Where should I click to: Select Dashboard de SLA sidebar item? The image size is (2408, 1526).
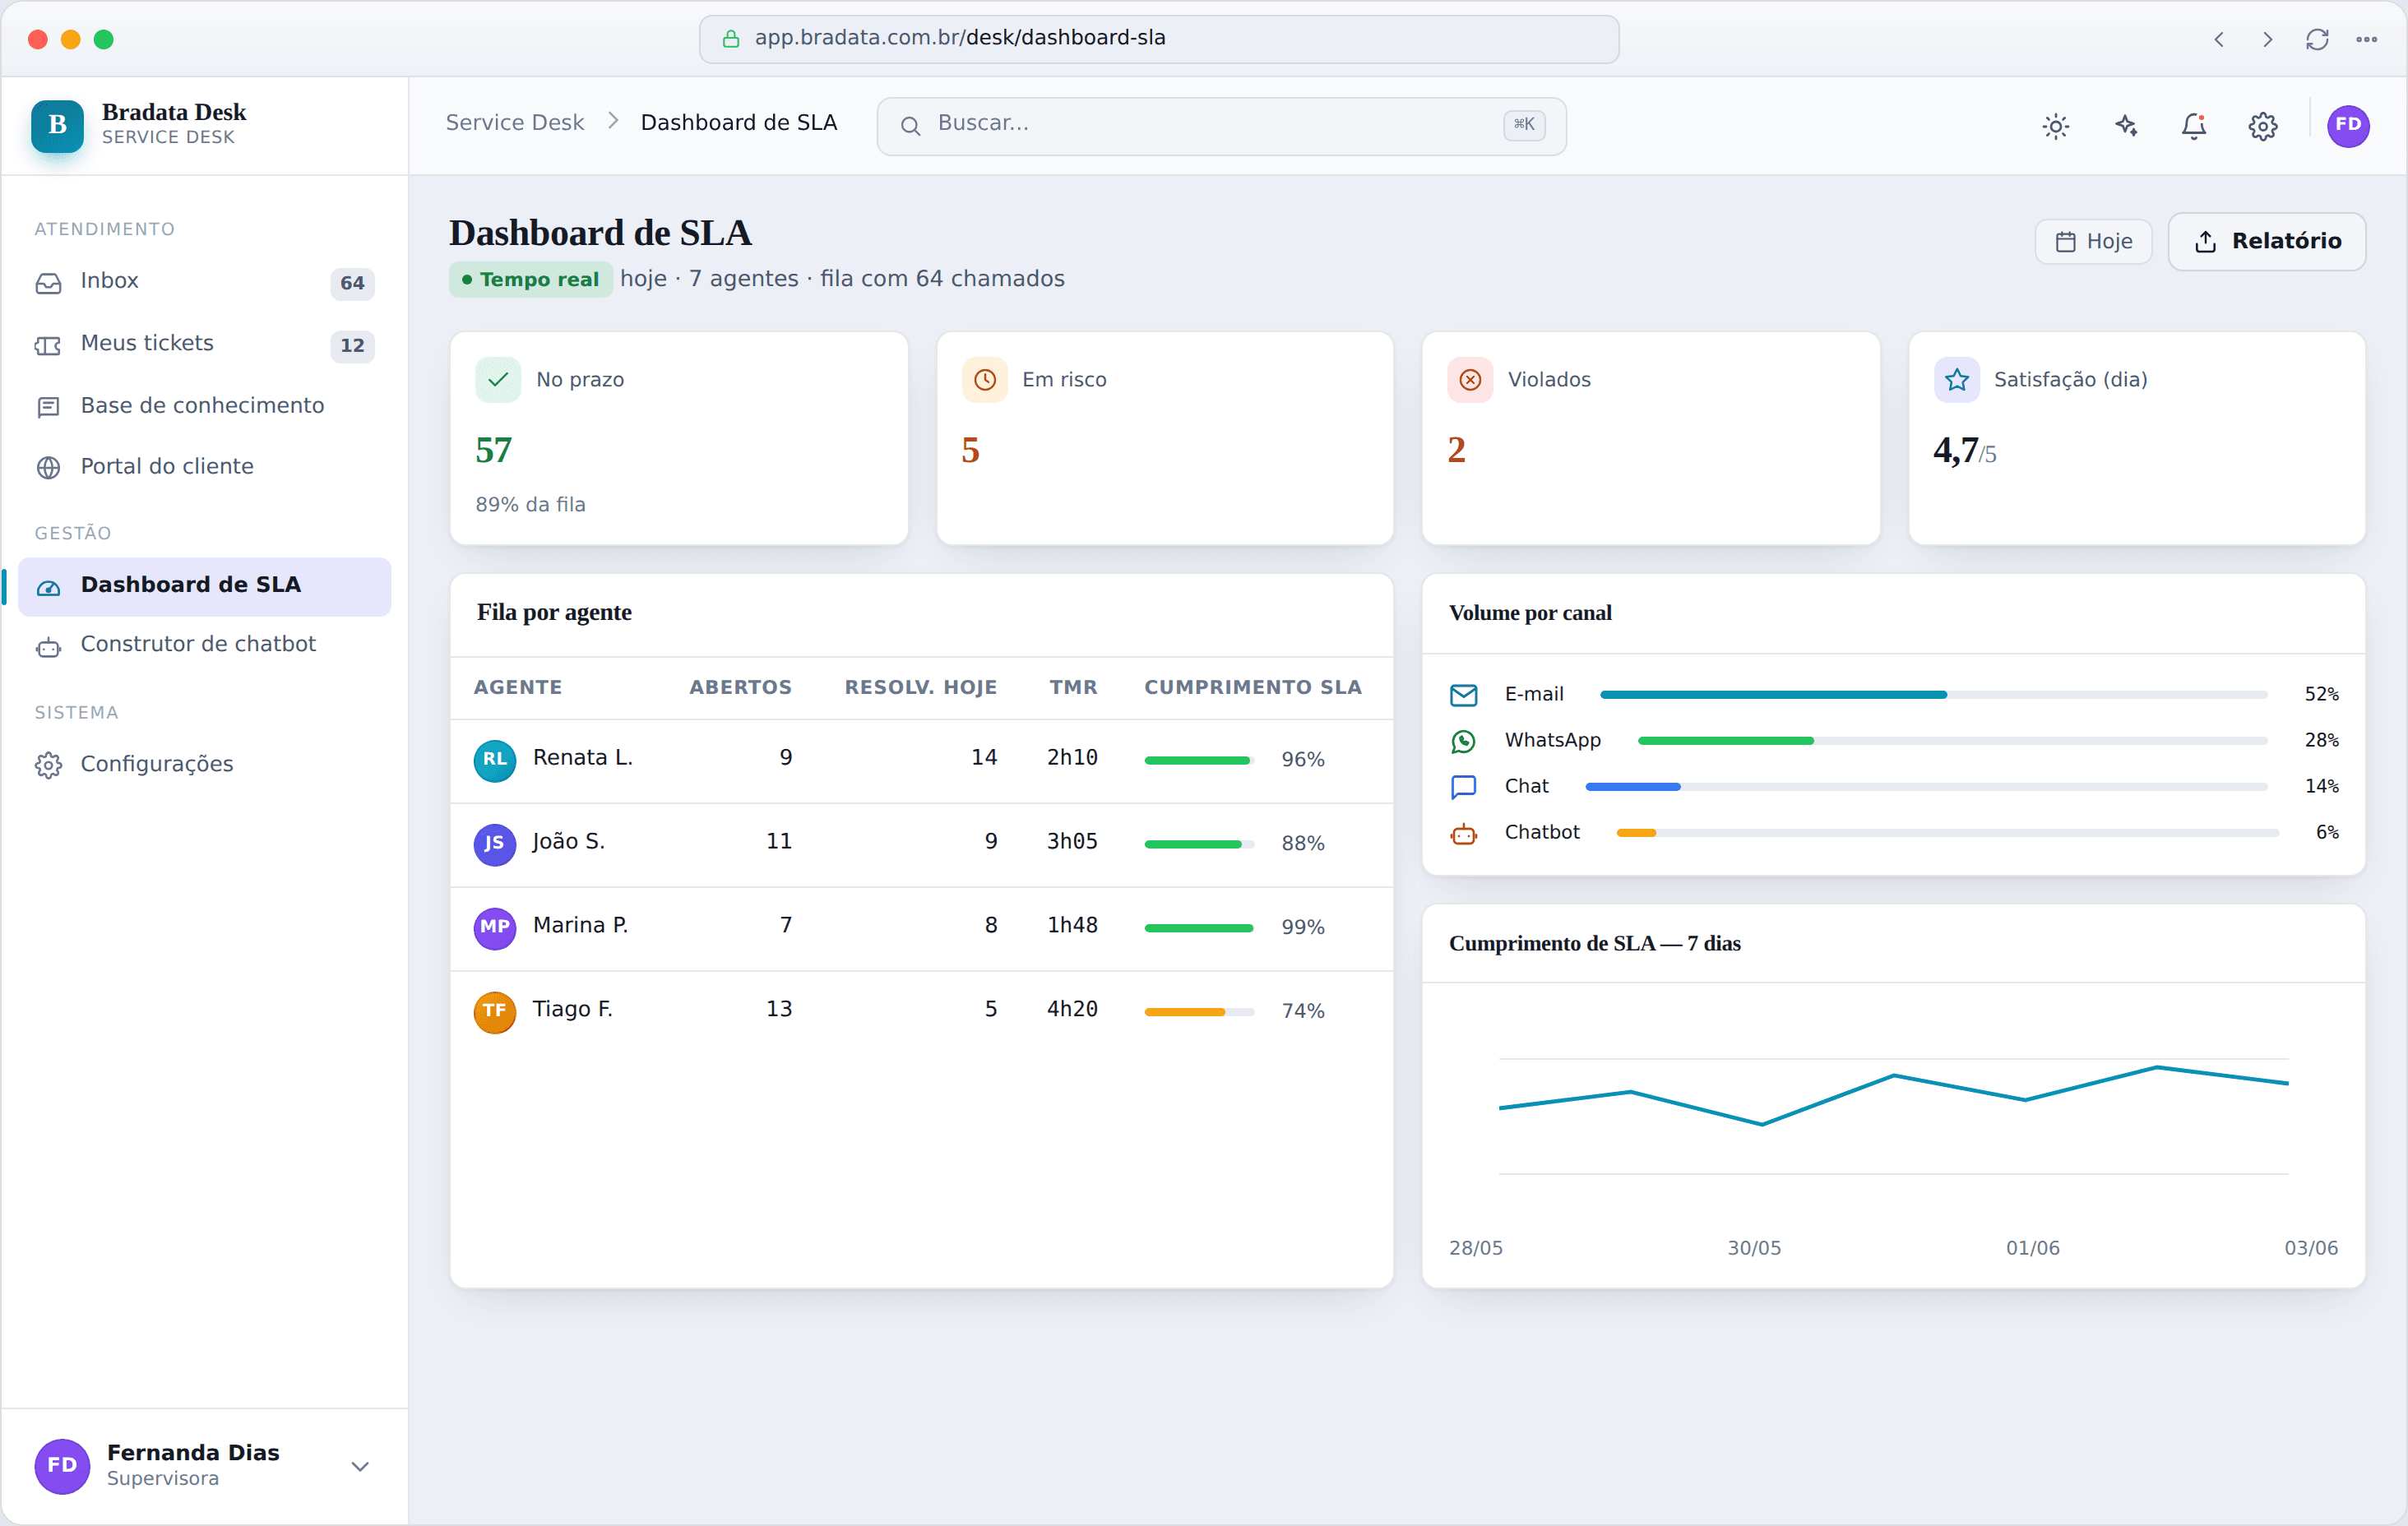204,586
